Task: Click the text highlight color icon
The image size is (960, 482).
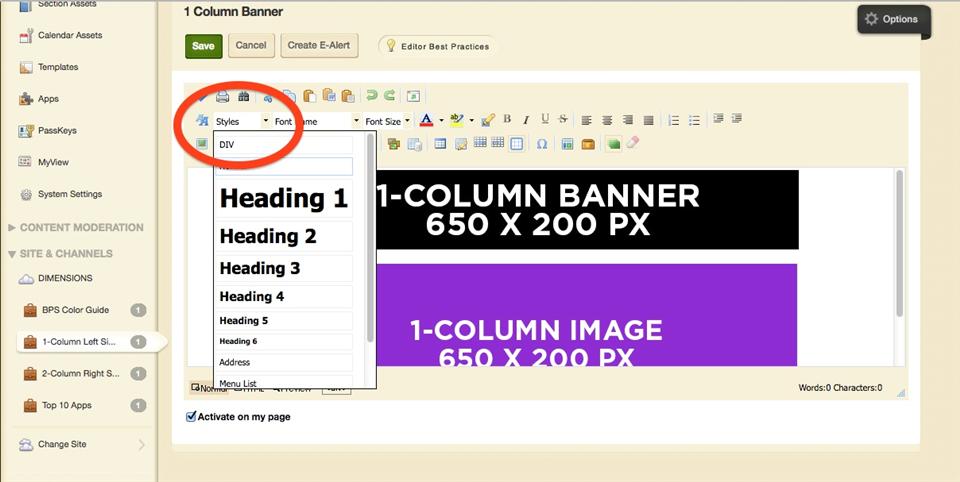Action: [457, 121]
